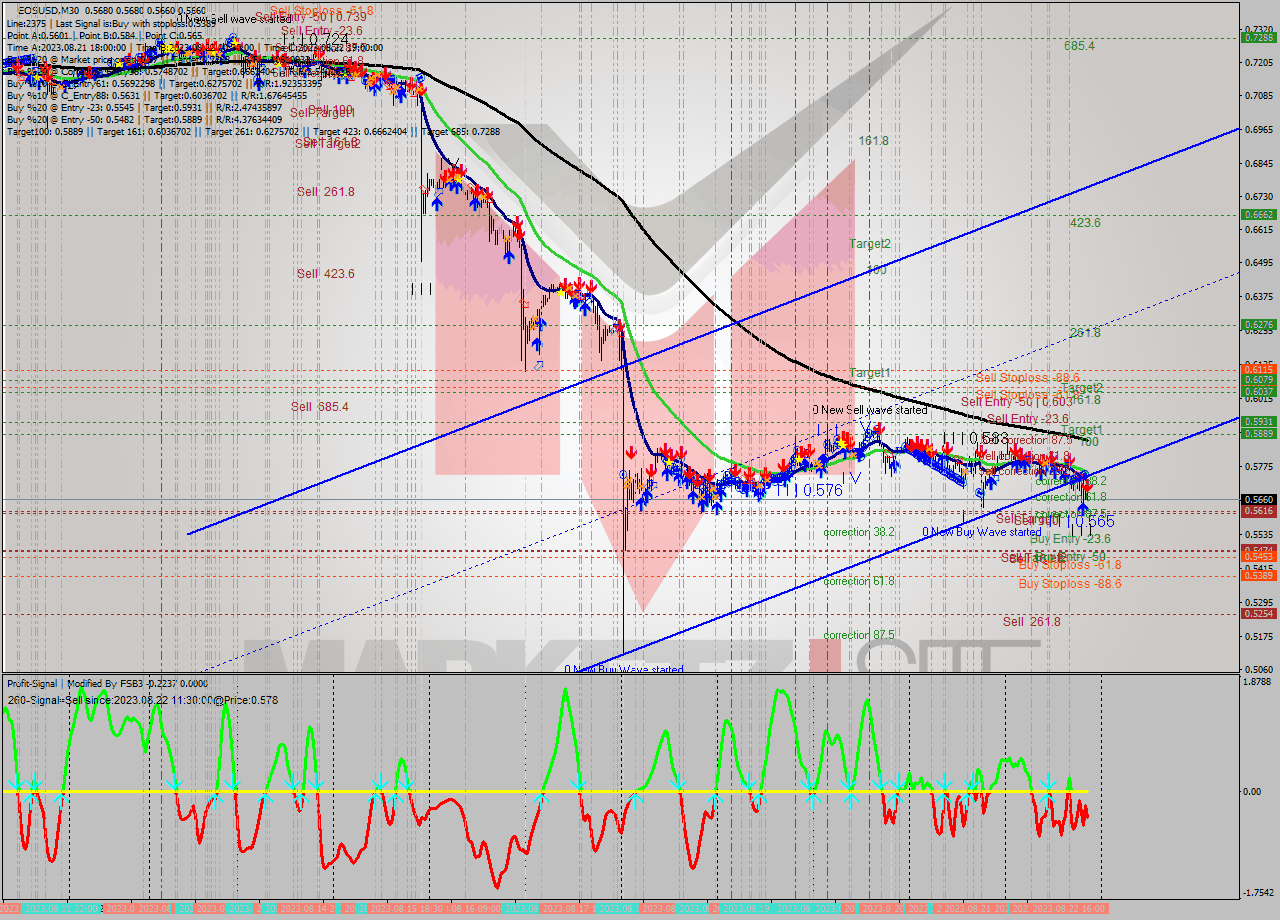Select the green '685.4' Fibonacci label
1280x920 pixels.
pos(1079,46)
